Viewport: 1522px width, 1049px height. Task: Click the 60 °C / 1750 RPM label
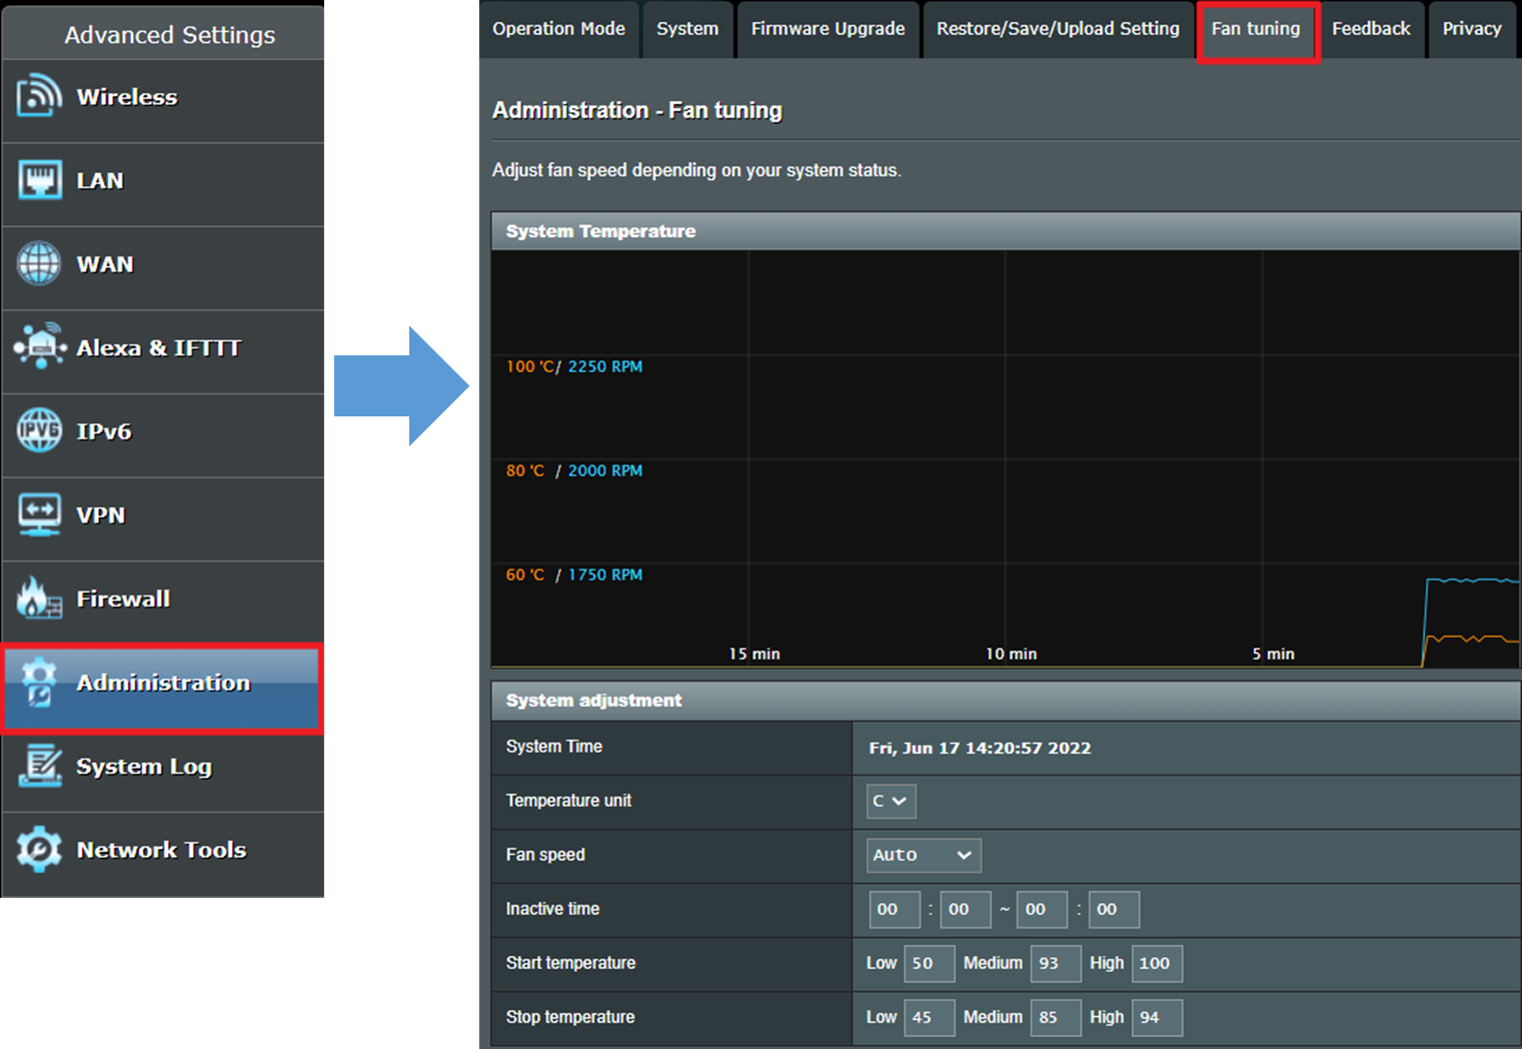(574, 575)
